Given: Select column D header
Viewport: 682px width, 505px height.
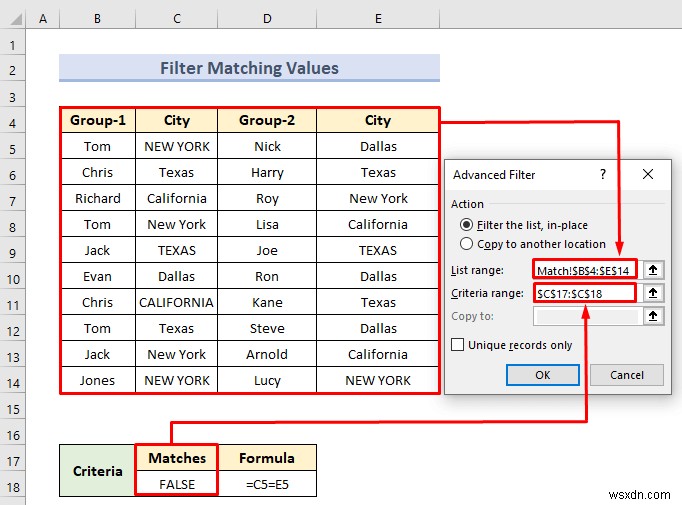Looking at the screenshot, I should [x=267, y=19].
